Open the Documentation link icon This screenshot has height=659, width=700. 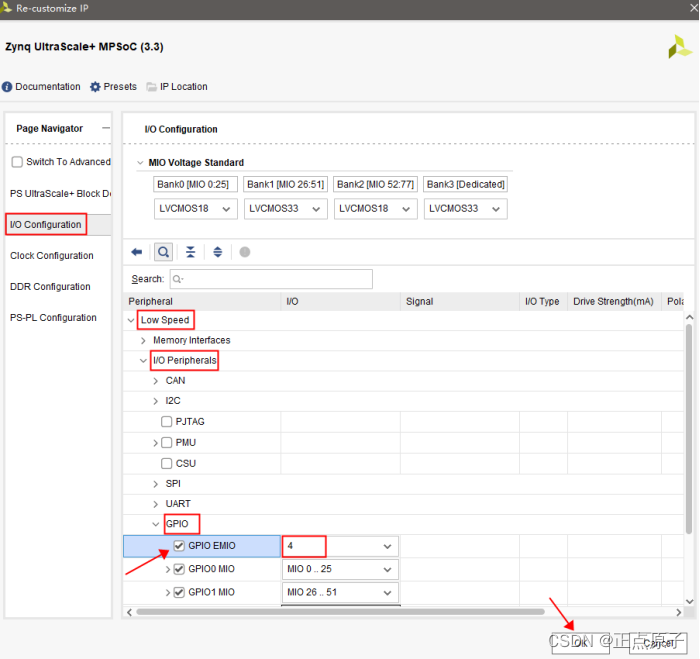click(x=7, y=87)
